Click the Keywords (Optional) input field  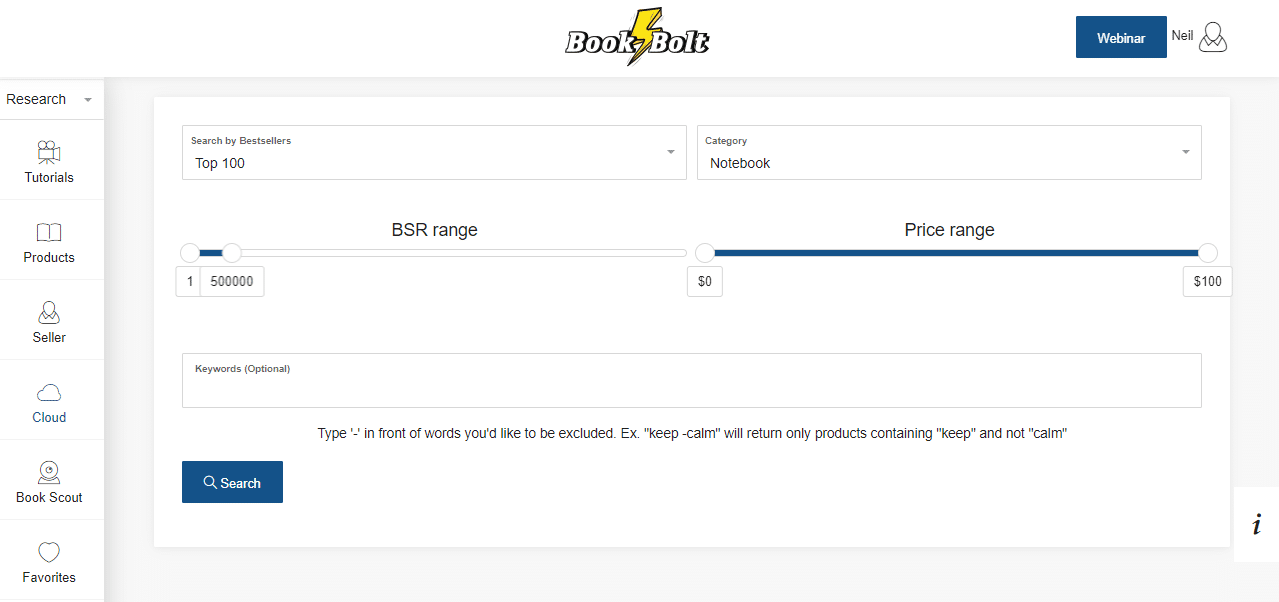click(692, 380)
